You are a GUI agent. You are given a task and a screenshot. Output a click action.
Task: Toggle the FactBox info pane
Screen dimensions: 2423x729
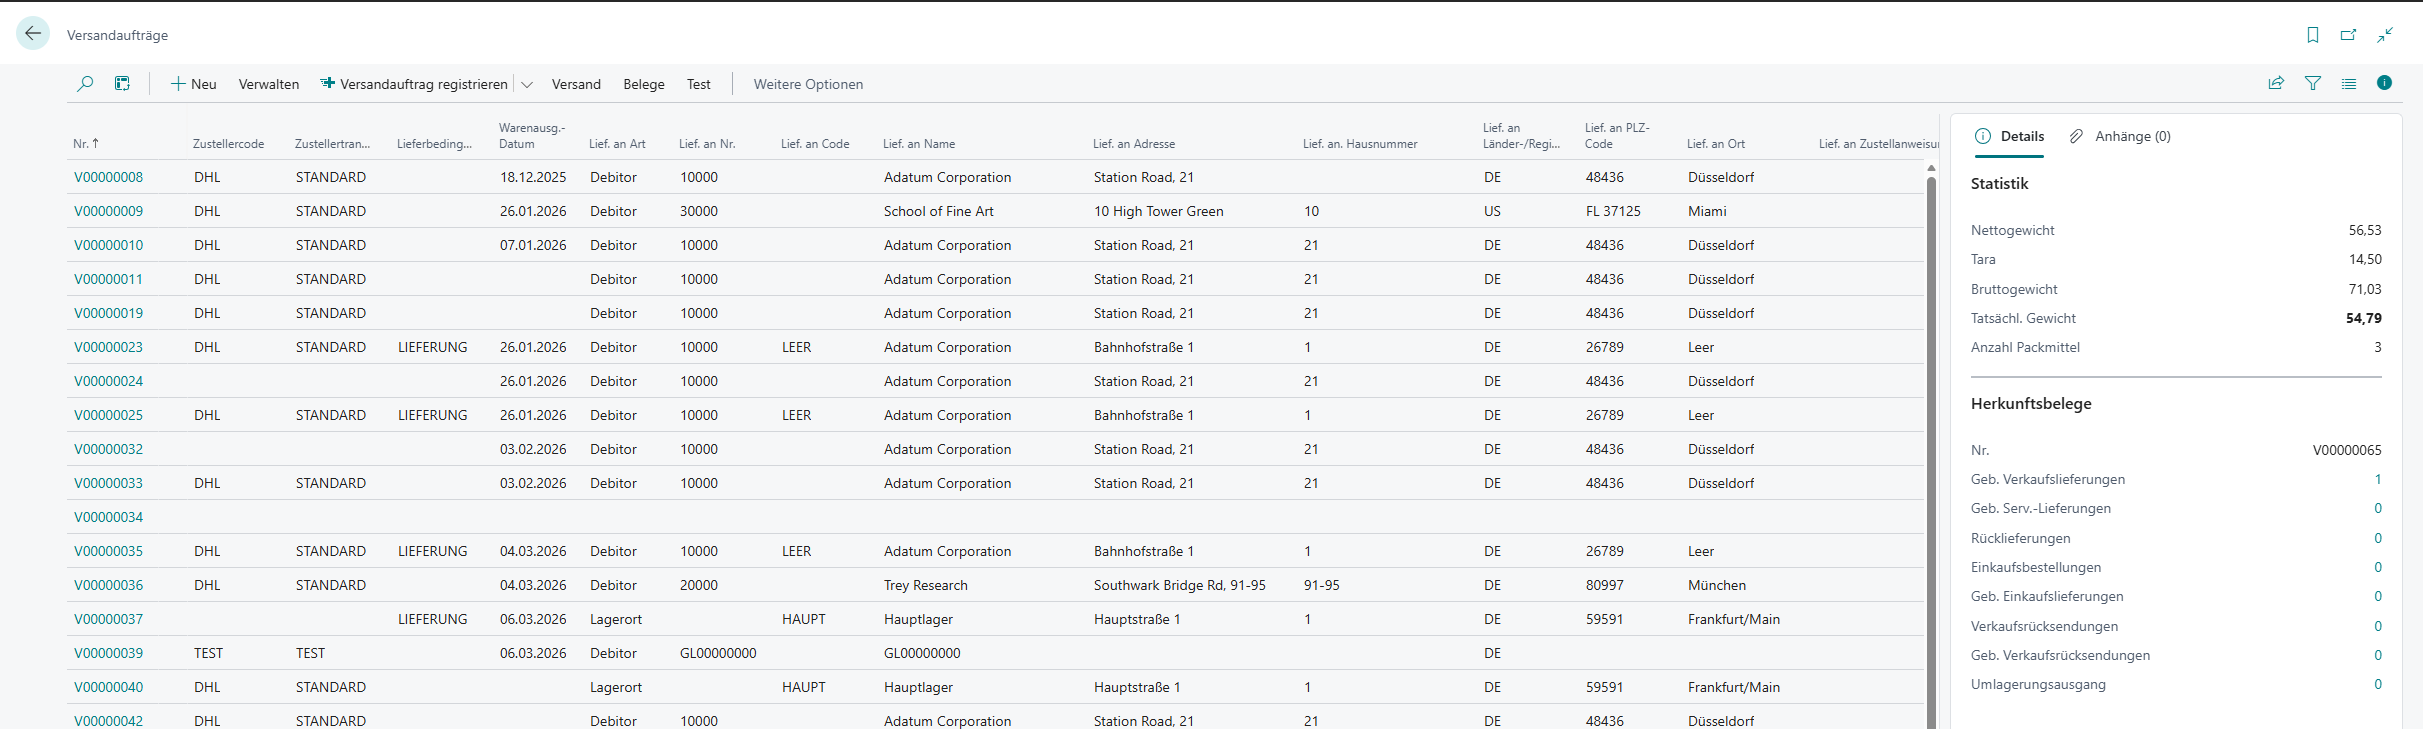2384,83
